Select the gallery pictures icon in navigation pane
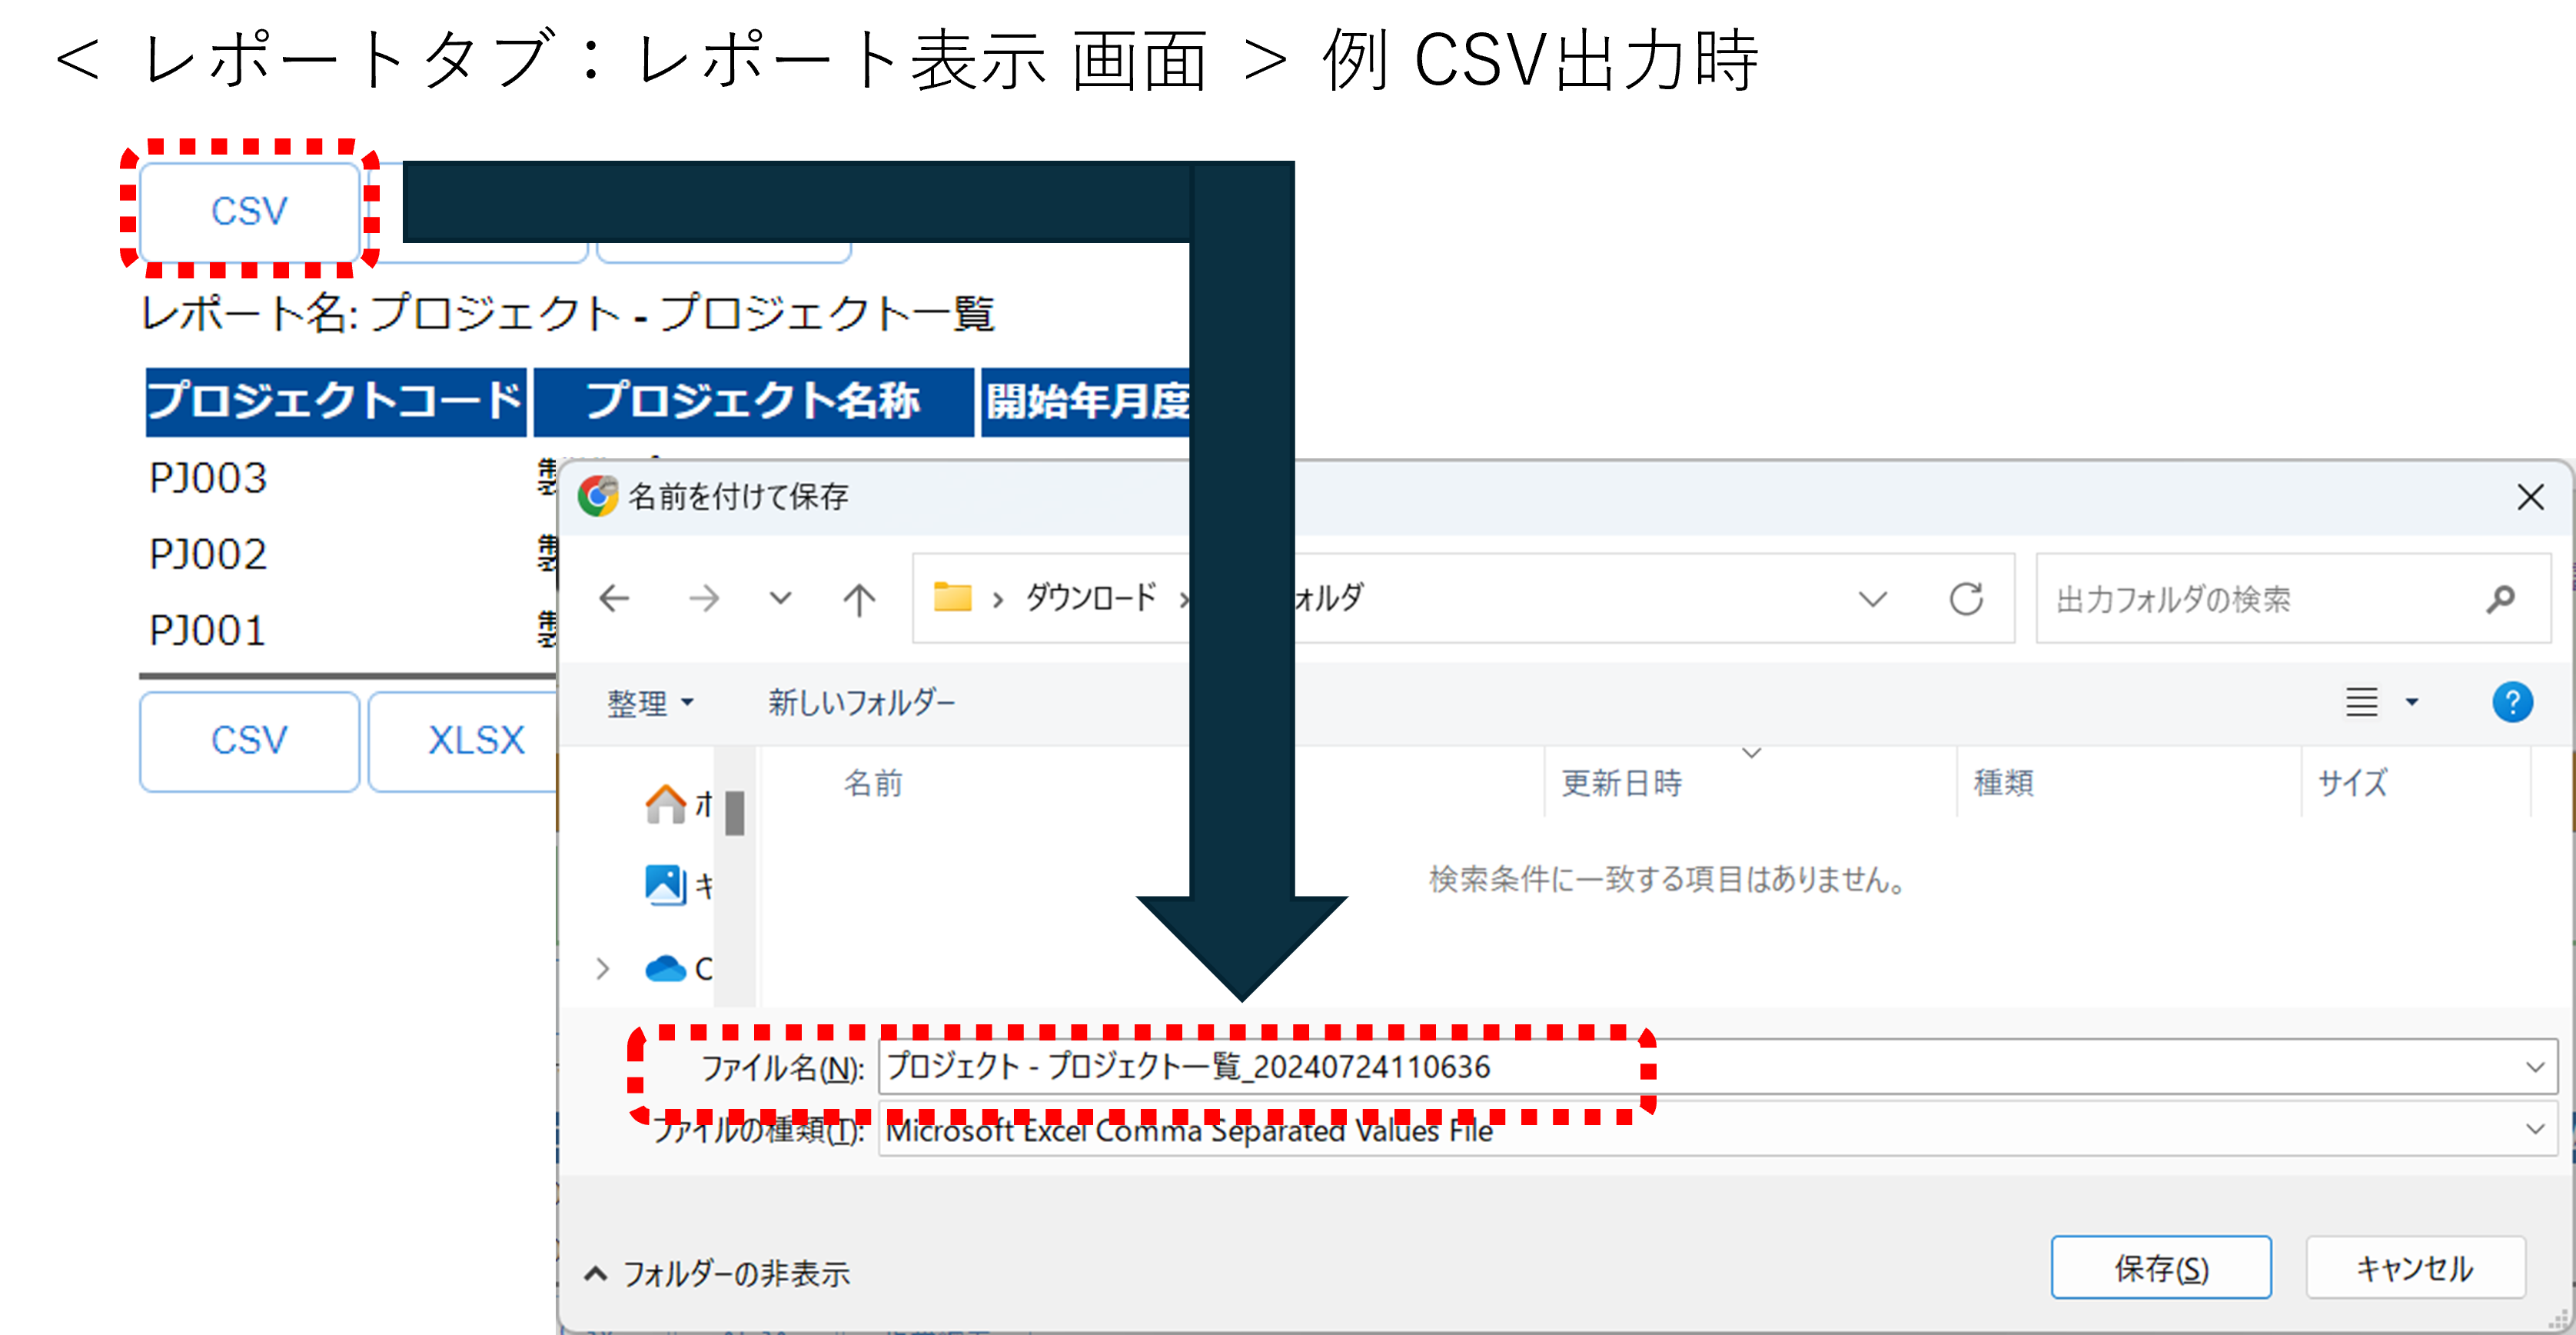This screenshot has height=1335, width=2576. [x=666, y=885]
